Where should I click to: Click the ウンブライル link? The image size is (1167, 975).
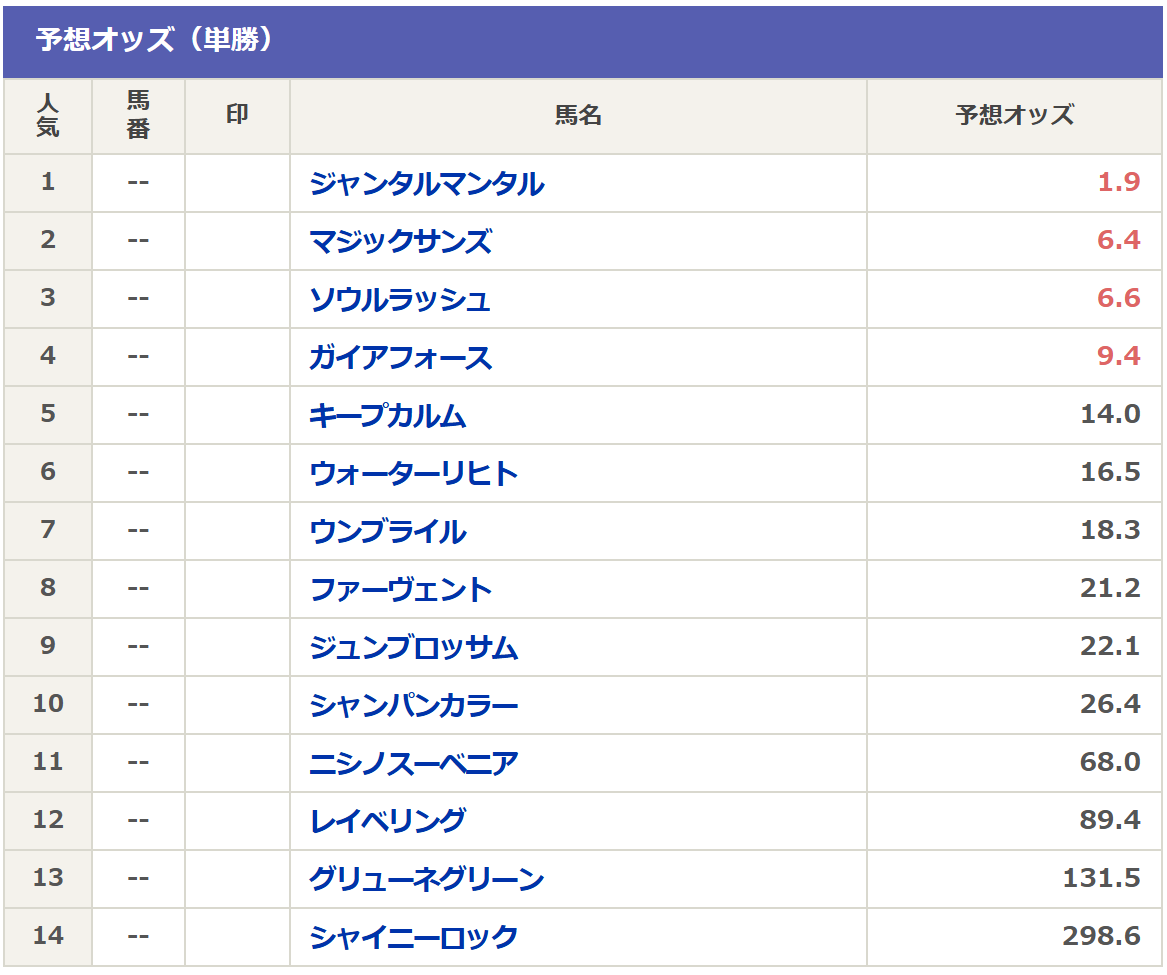pos(388,532)
